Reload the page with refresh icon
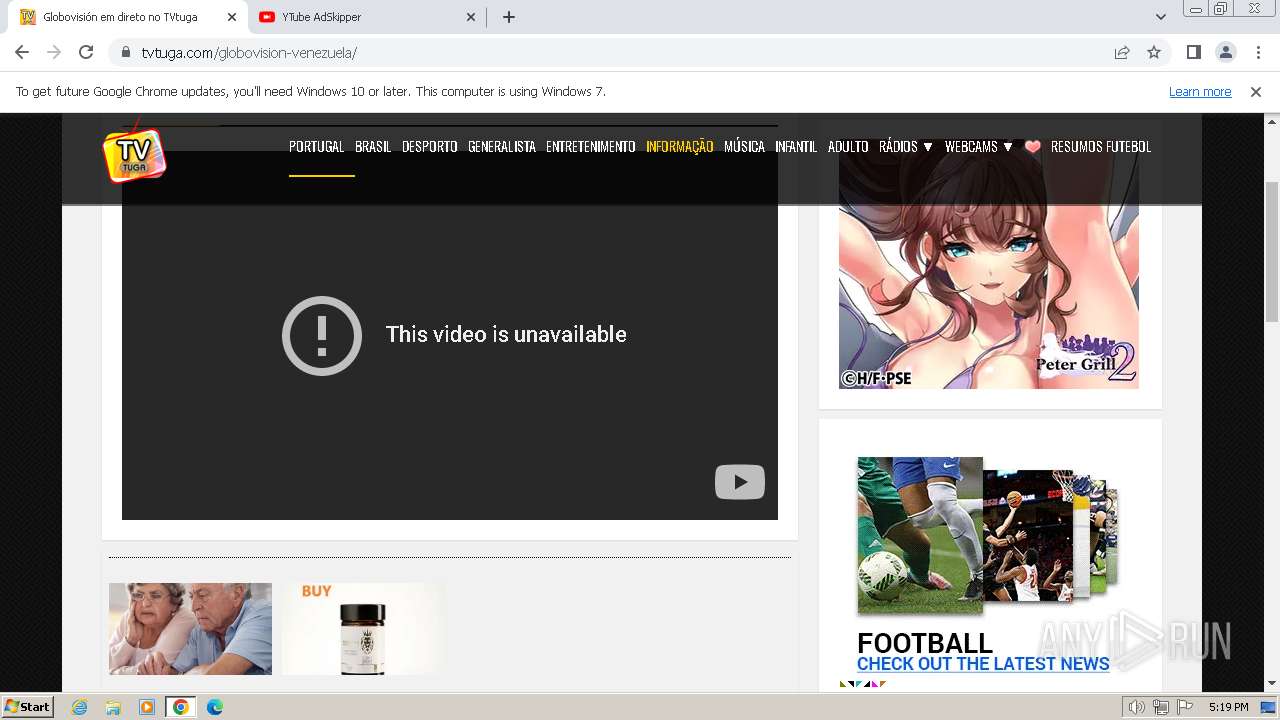The height and width of the screenshot is (720, 1280). (86, 52)
